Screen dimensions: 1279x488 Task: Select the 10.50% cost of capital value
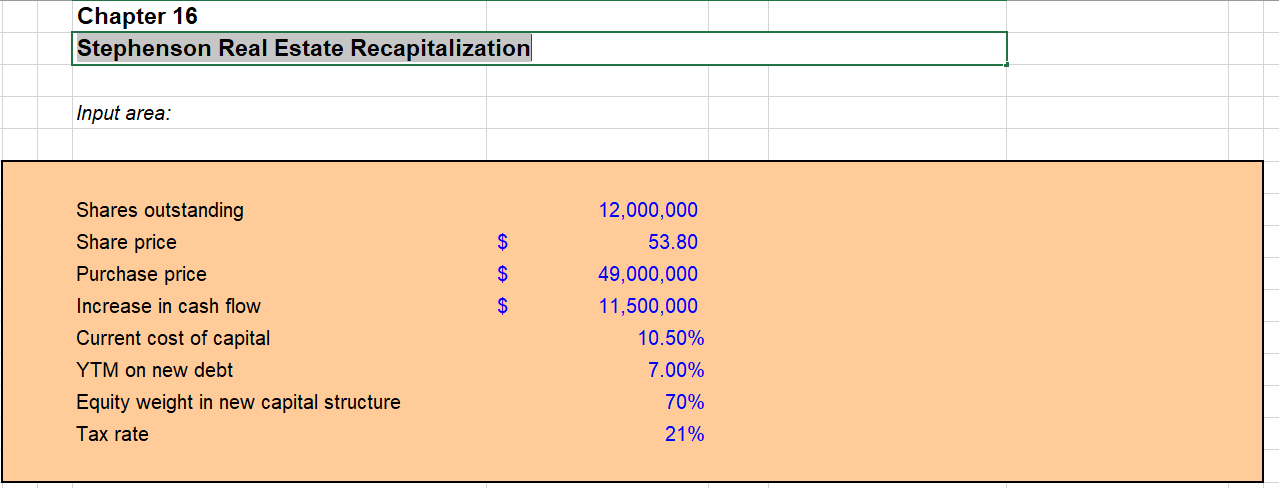click(671, 338)
